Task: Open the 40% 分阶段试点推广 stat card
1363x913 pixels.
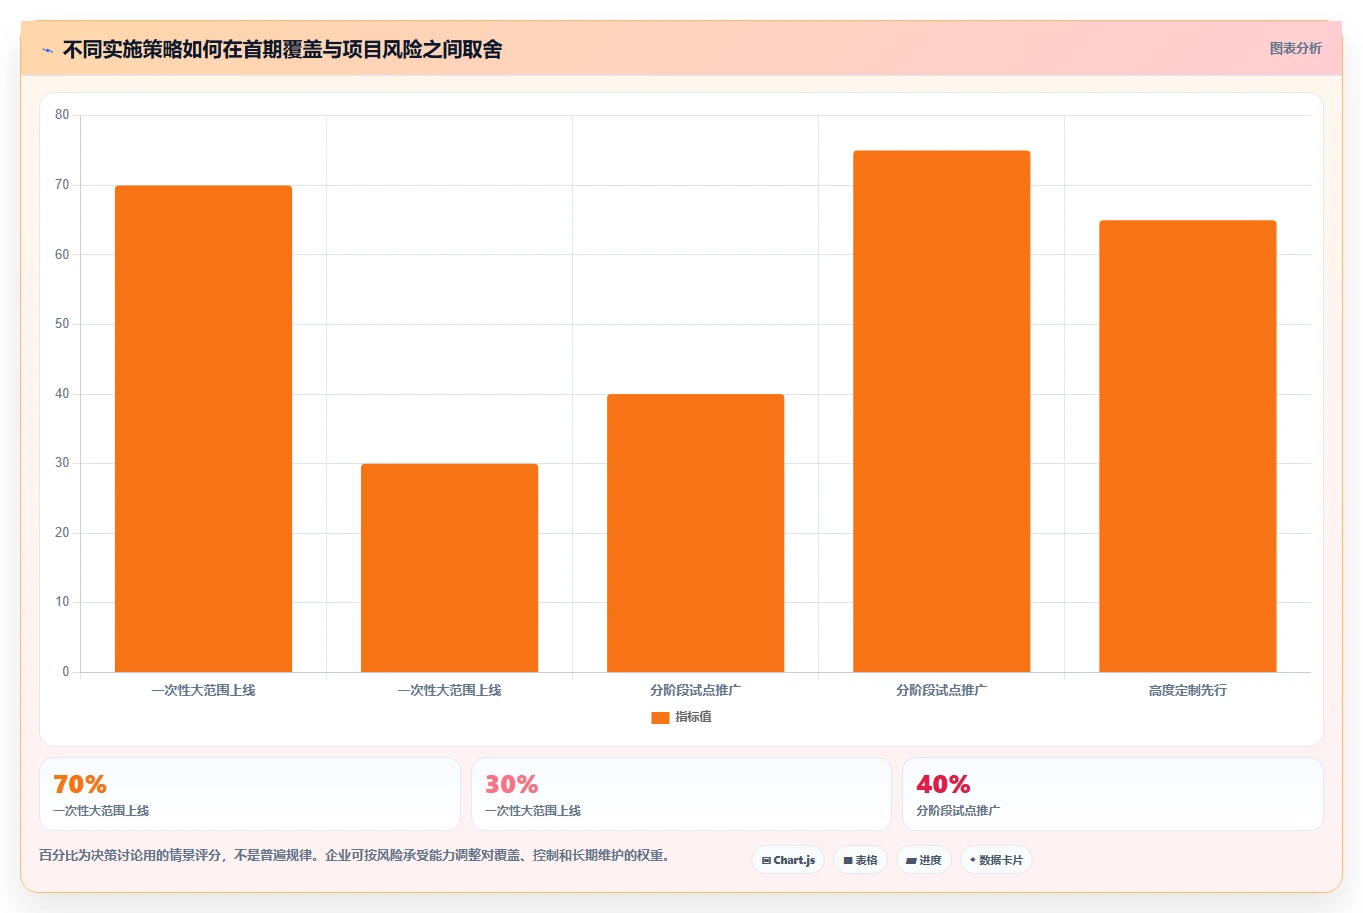Action: (1113, 794)
